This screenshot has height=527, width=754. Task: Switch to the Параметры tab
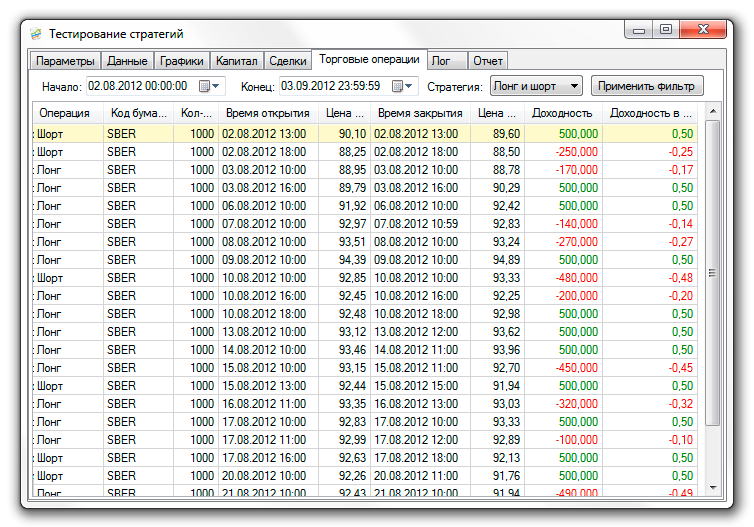(x=65, y=61)
